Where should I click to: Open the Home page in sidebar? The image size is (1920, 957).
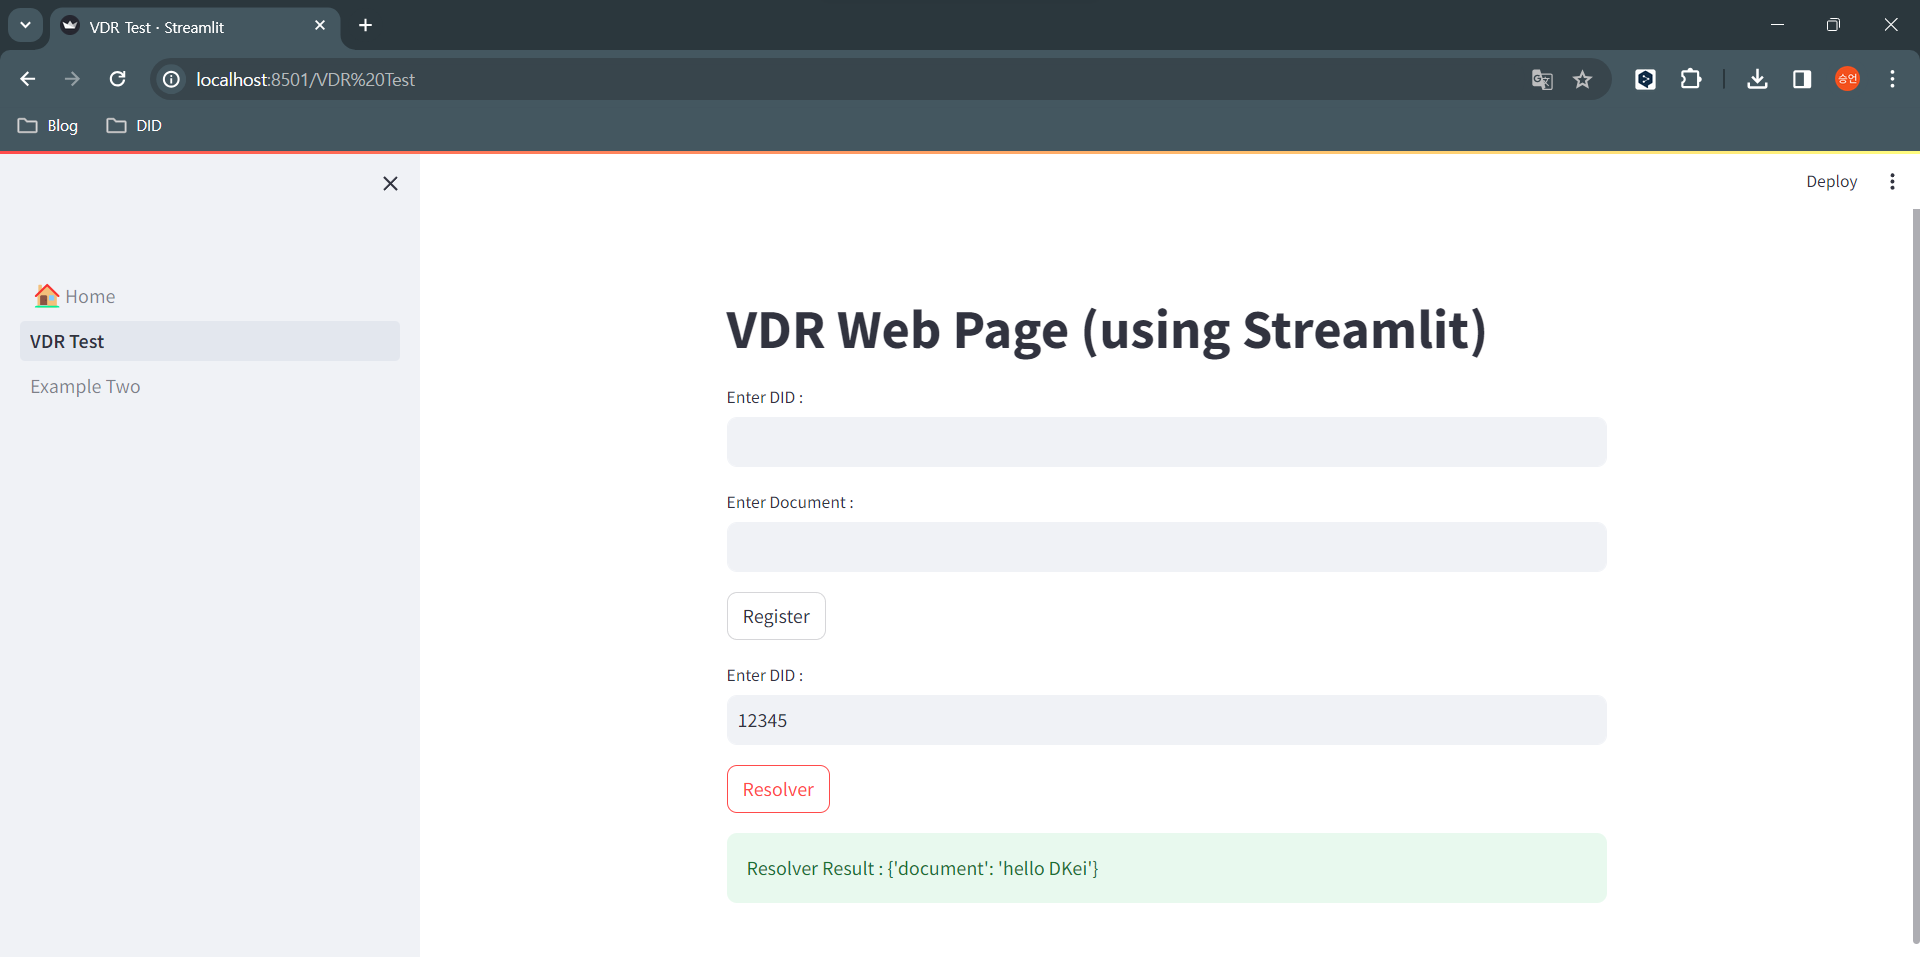(209, 296)
